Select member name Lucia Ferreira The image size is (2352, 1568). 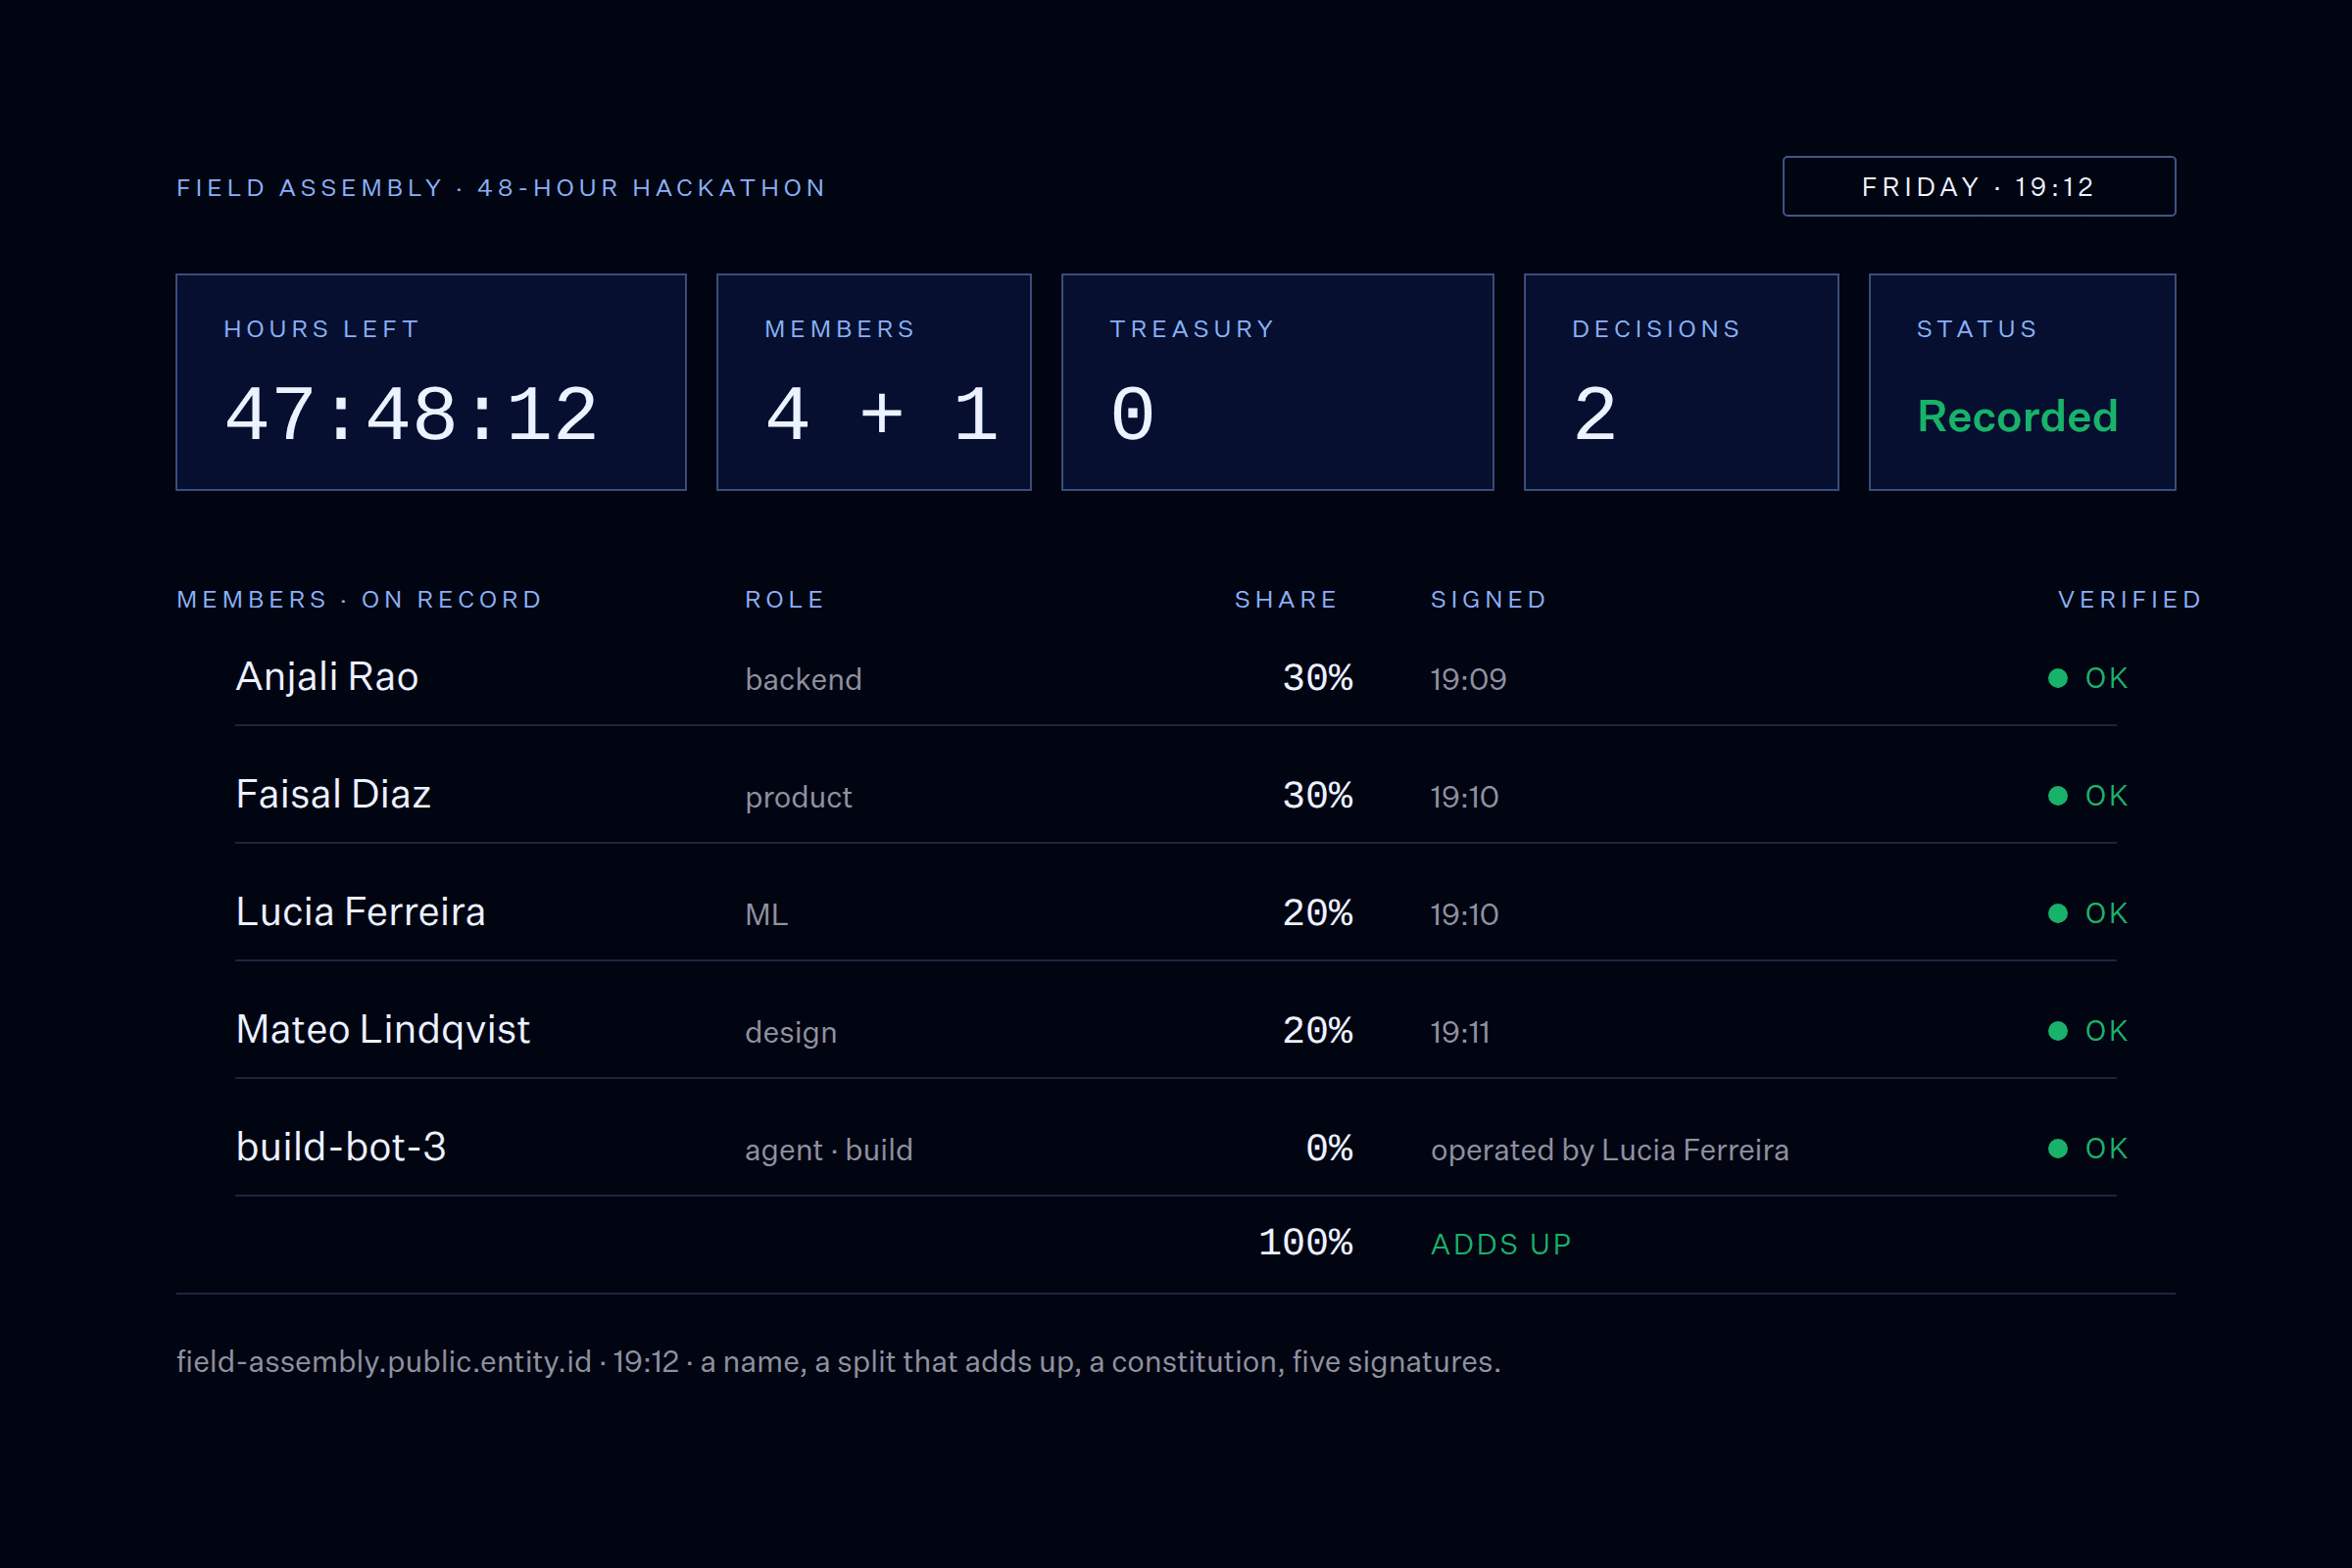[x=360, y=912]
